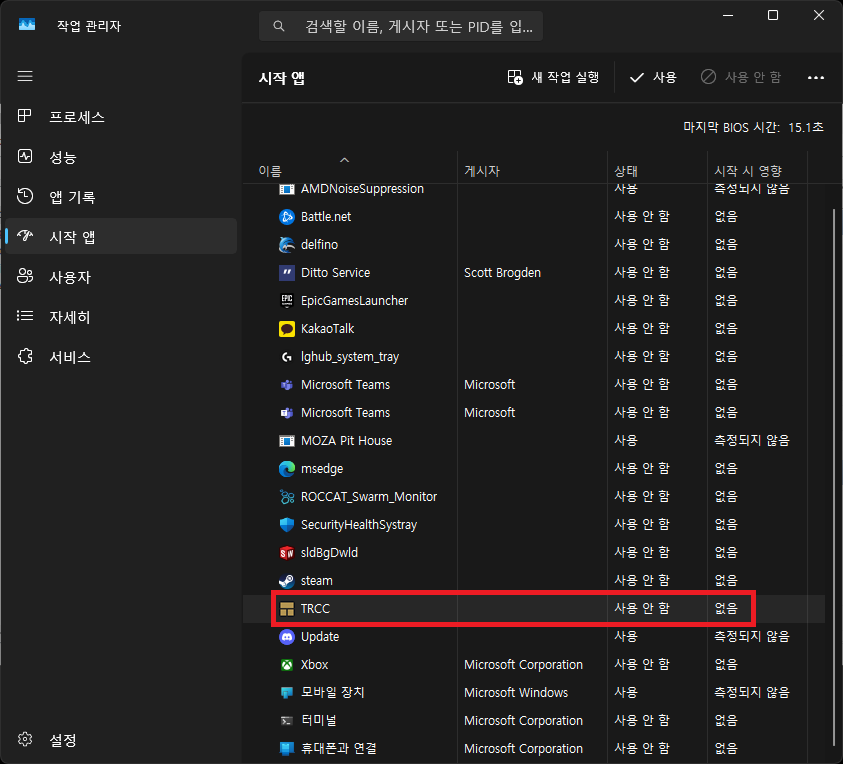The height and width of the screenshot is (764, 843).
Task: Click Battle.net status 사용 안 함
Action: 642,216
